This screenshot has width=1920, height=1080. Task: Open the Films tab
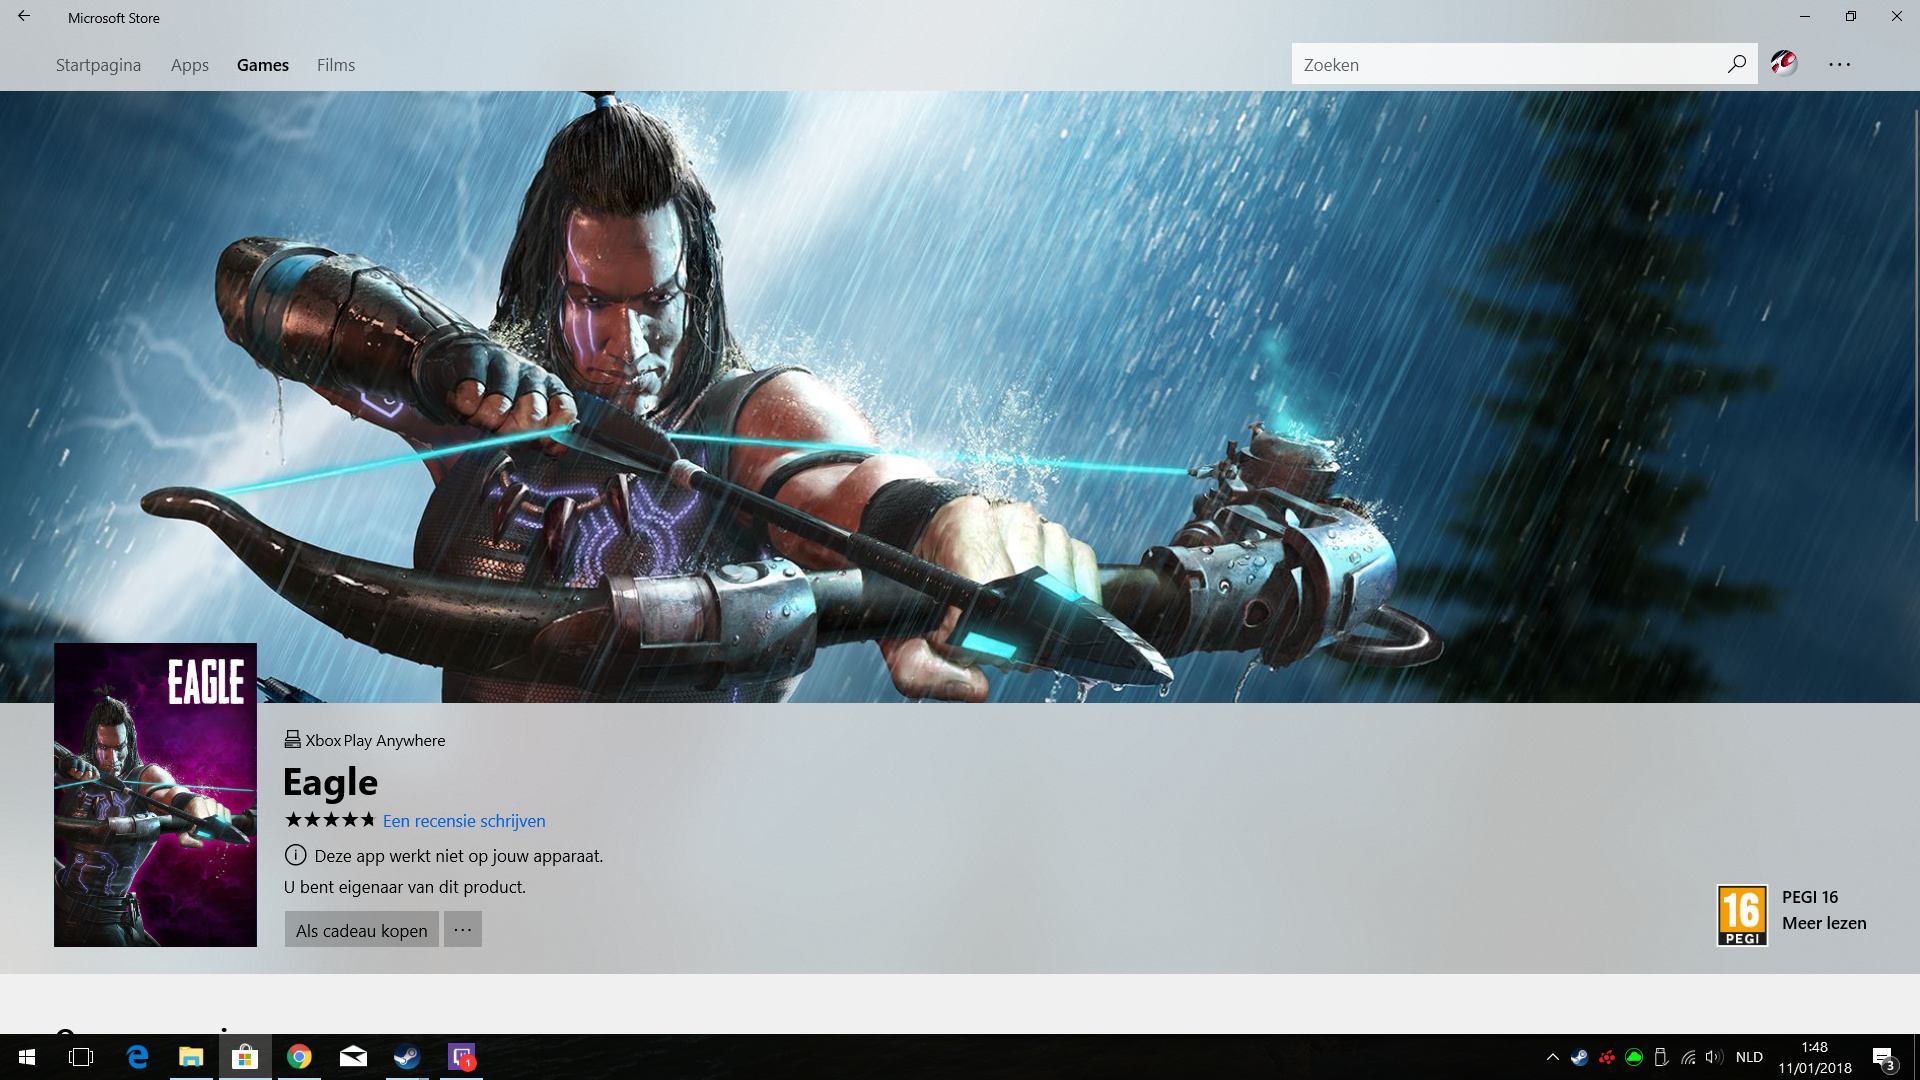click(x=336, y=65)
